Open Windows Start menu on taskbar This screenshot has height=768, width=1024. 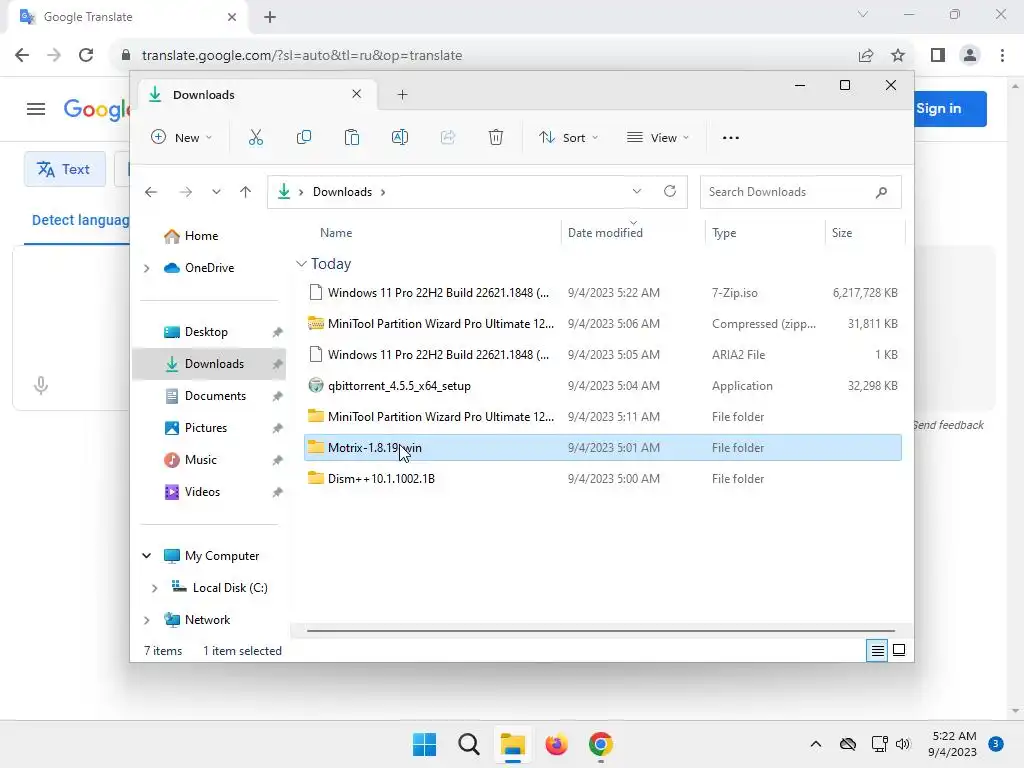click(x=424, y=744)
